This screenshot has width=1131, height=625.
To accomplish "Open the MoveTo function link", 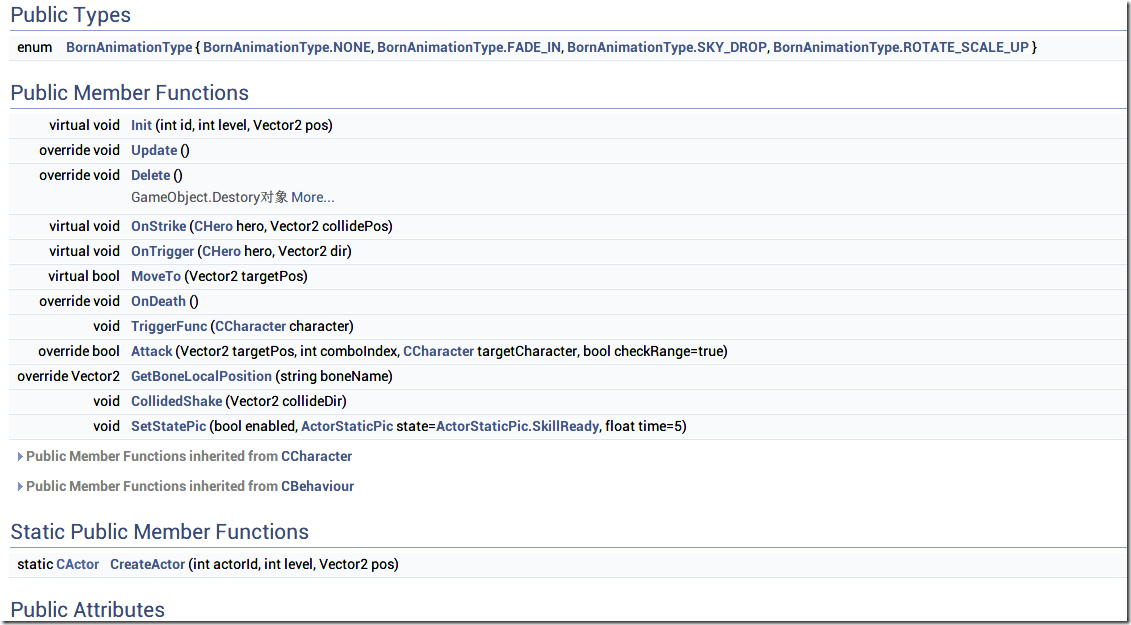I will click(x=156, y=276).
